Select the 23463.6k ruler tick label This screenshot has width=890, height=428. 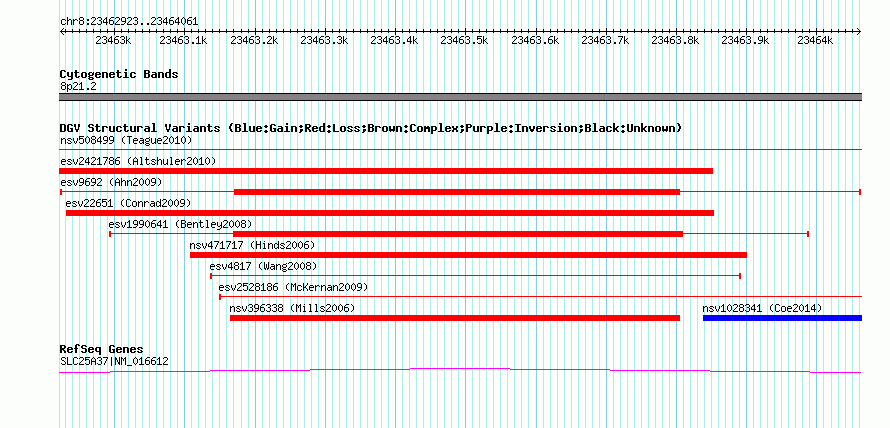535,40
